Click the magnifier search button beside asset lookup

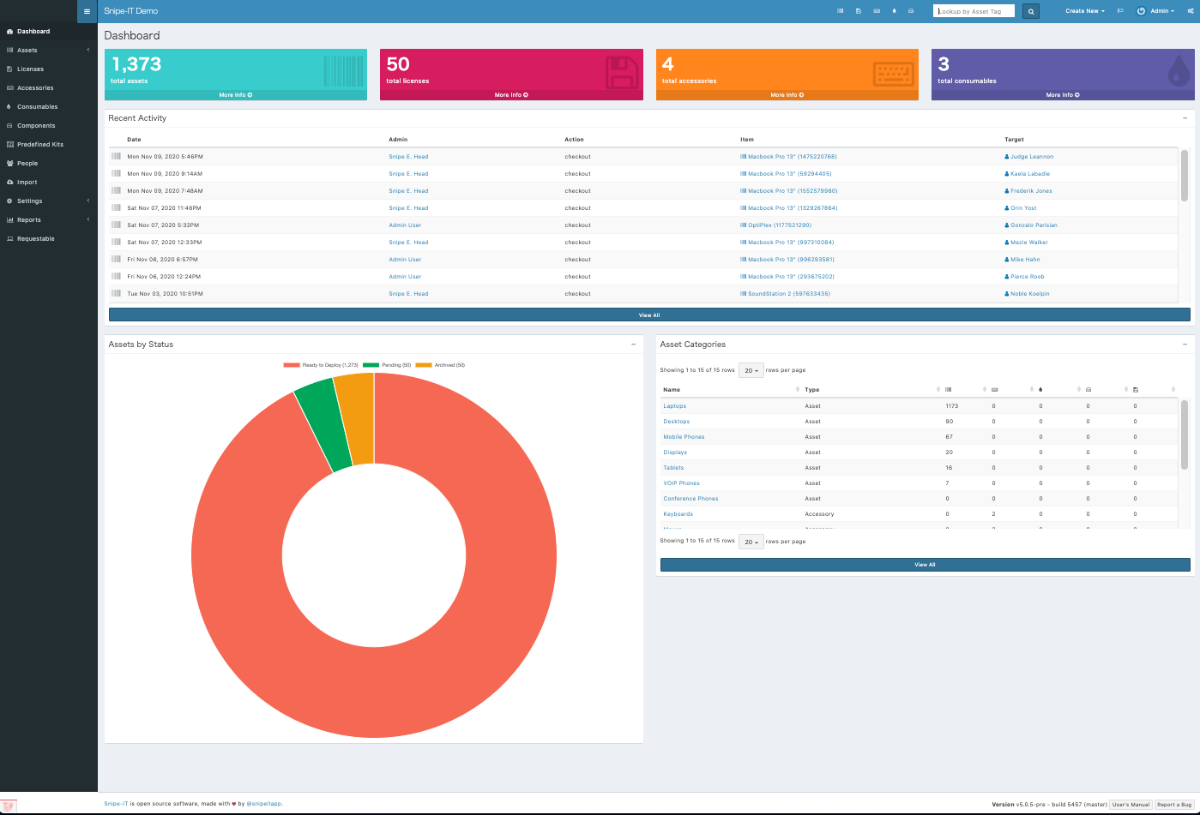tap(1030, 11)
